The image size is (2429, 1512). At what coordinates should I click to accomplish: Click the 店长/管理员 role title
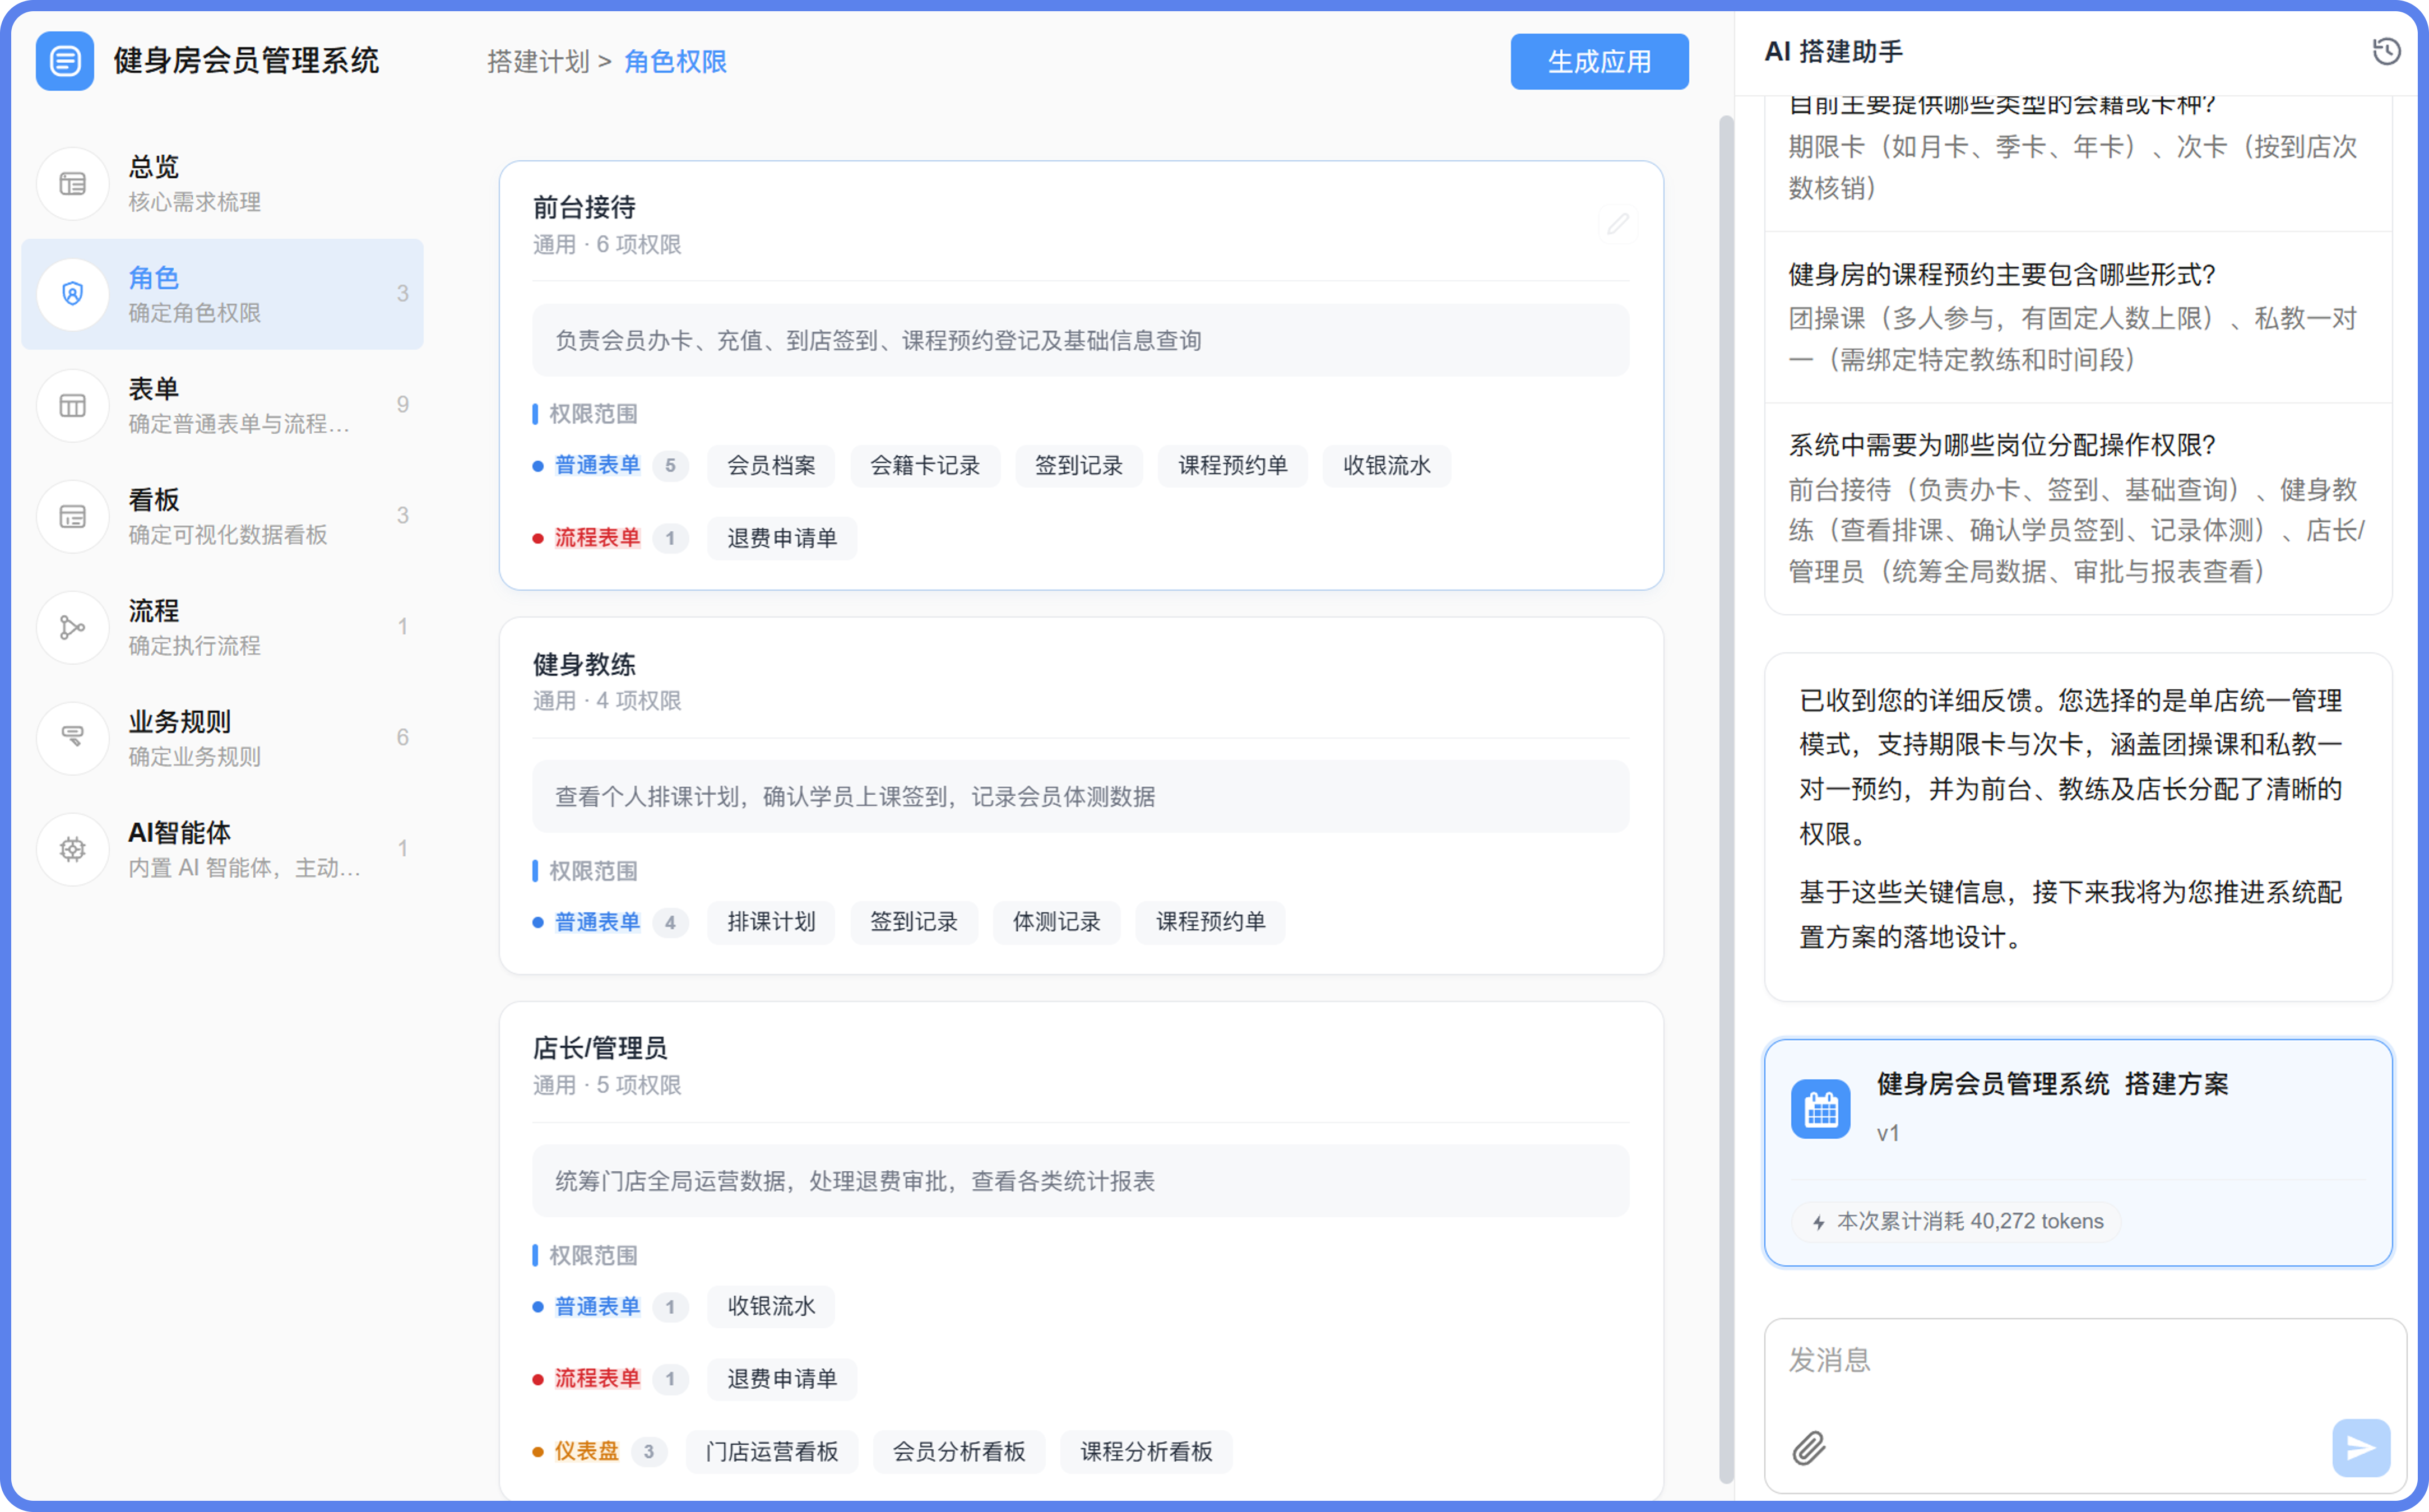point(600,1049)
